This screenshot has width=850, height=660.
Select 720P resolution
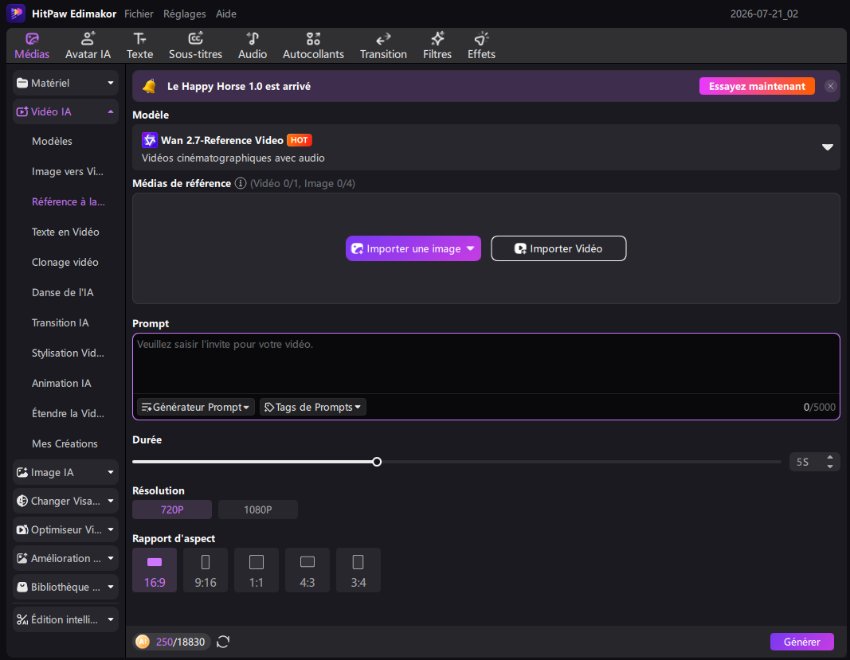(x=172, y=510)
